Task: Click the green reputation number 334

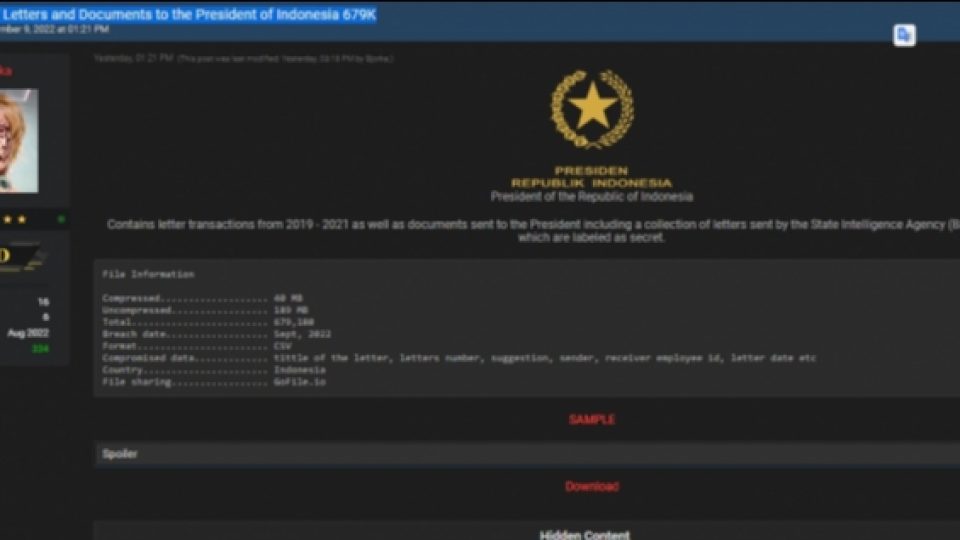Action: click(x=40, y=349)
